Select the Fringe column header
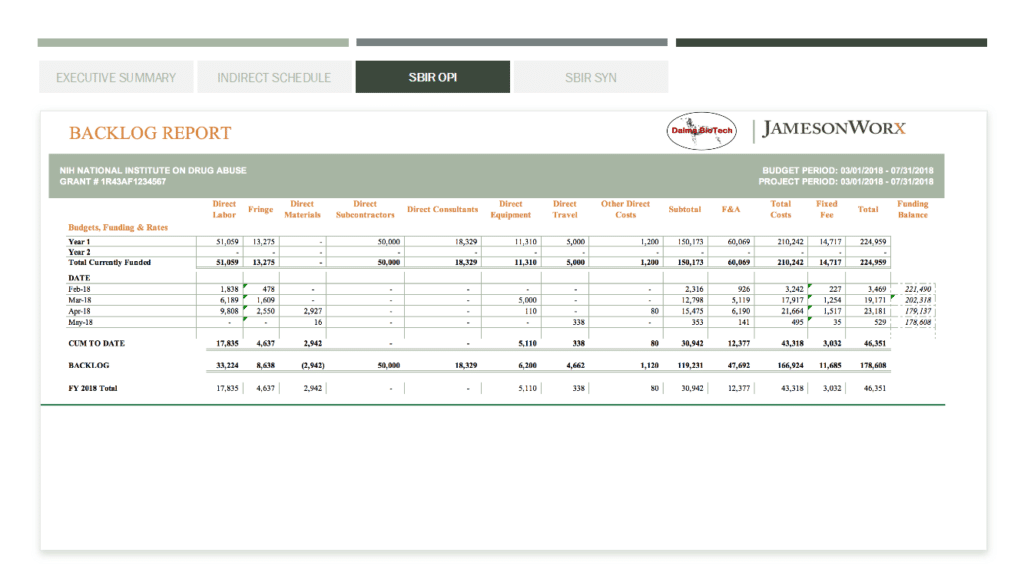This screenshot has width=1024, height=576. click(261, 209)
